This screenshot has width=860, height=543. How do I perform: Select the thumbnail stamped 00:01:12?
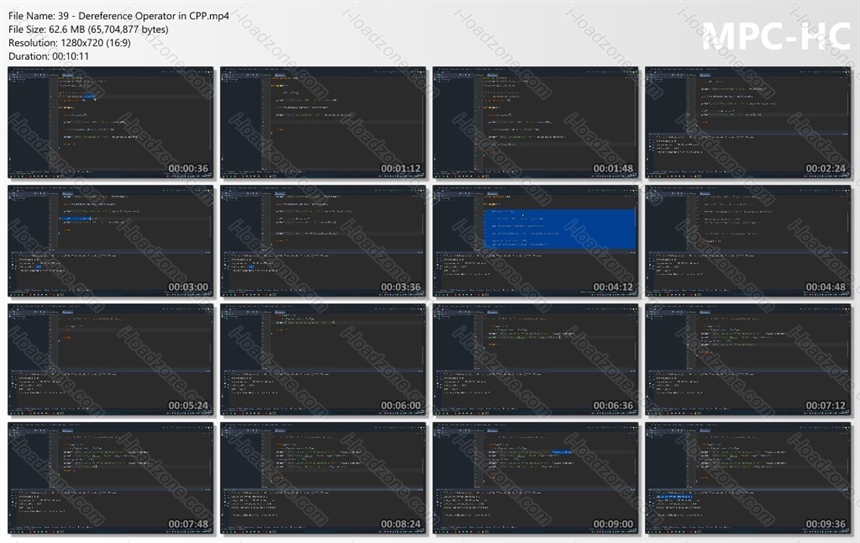[323, 123]
